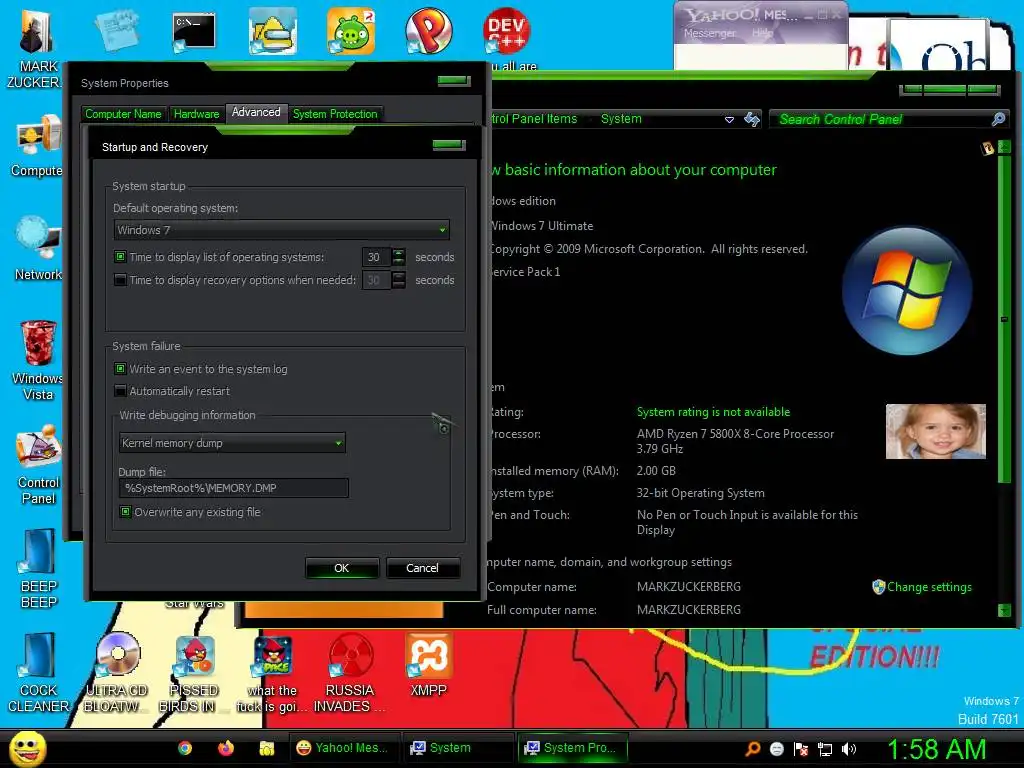Viewport: 1024px width, 768px height.
Task: Open the Default operating system dropdown
Action: pyautogui.click(x=281, y=230)
